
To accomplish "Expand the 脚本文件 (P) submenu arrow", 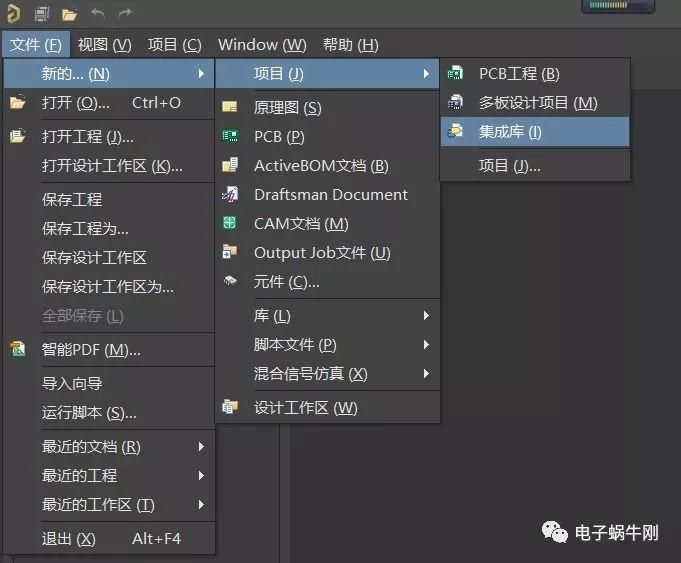I will [x=426, y=344].
